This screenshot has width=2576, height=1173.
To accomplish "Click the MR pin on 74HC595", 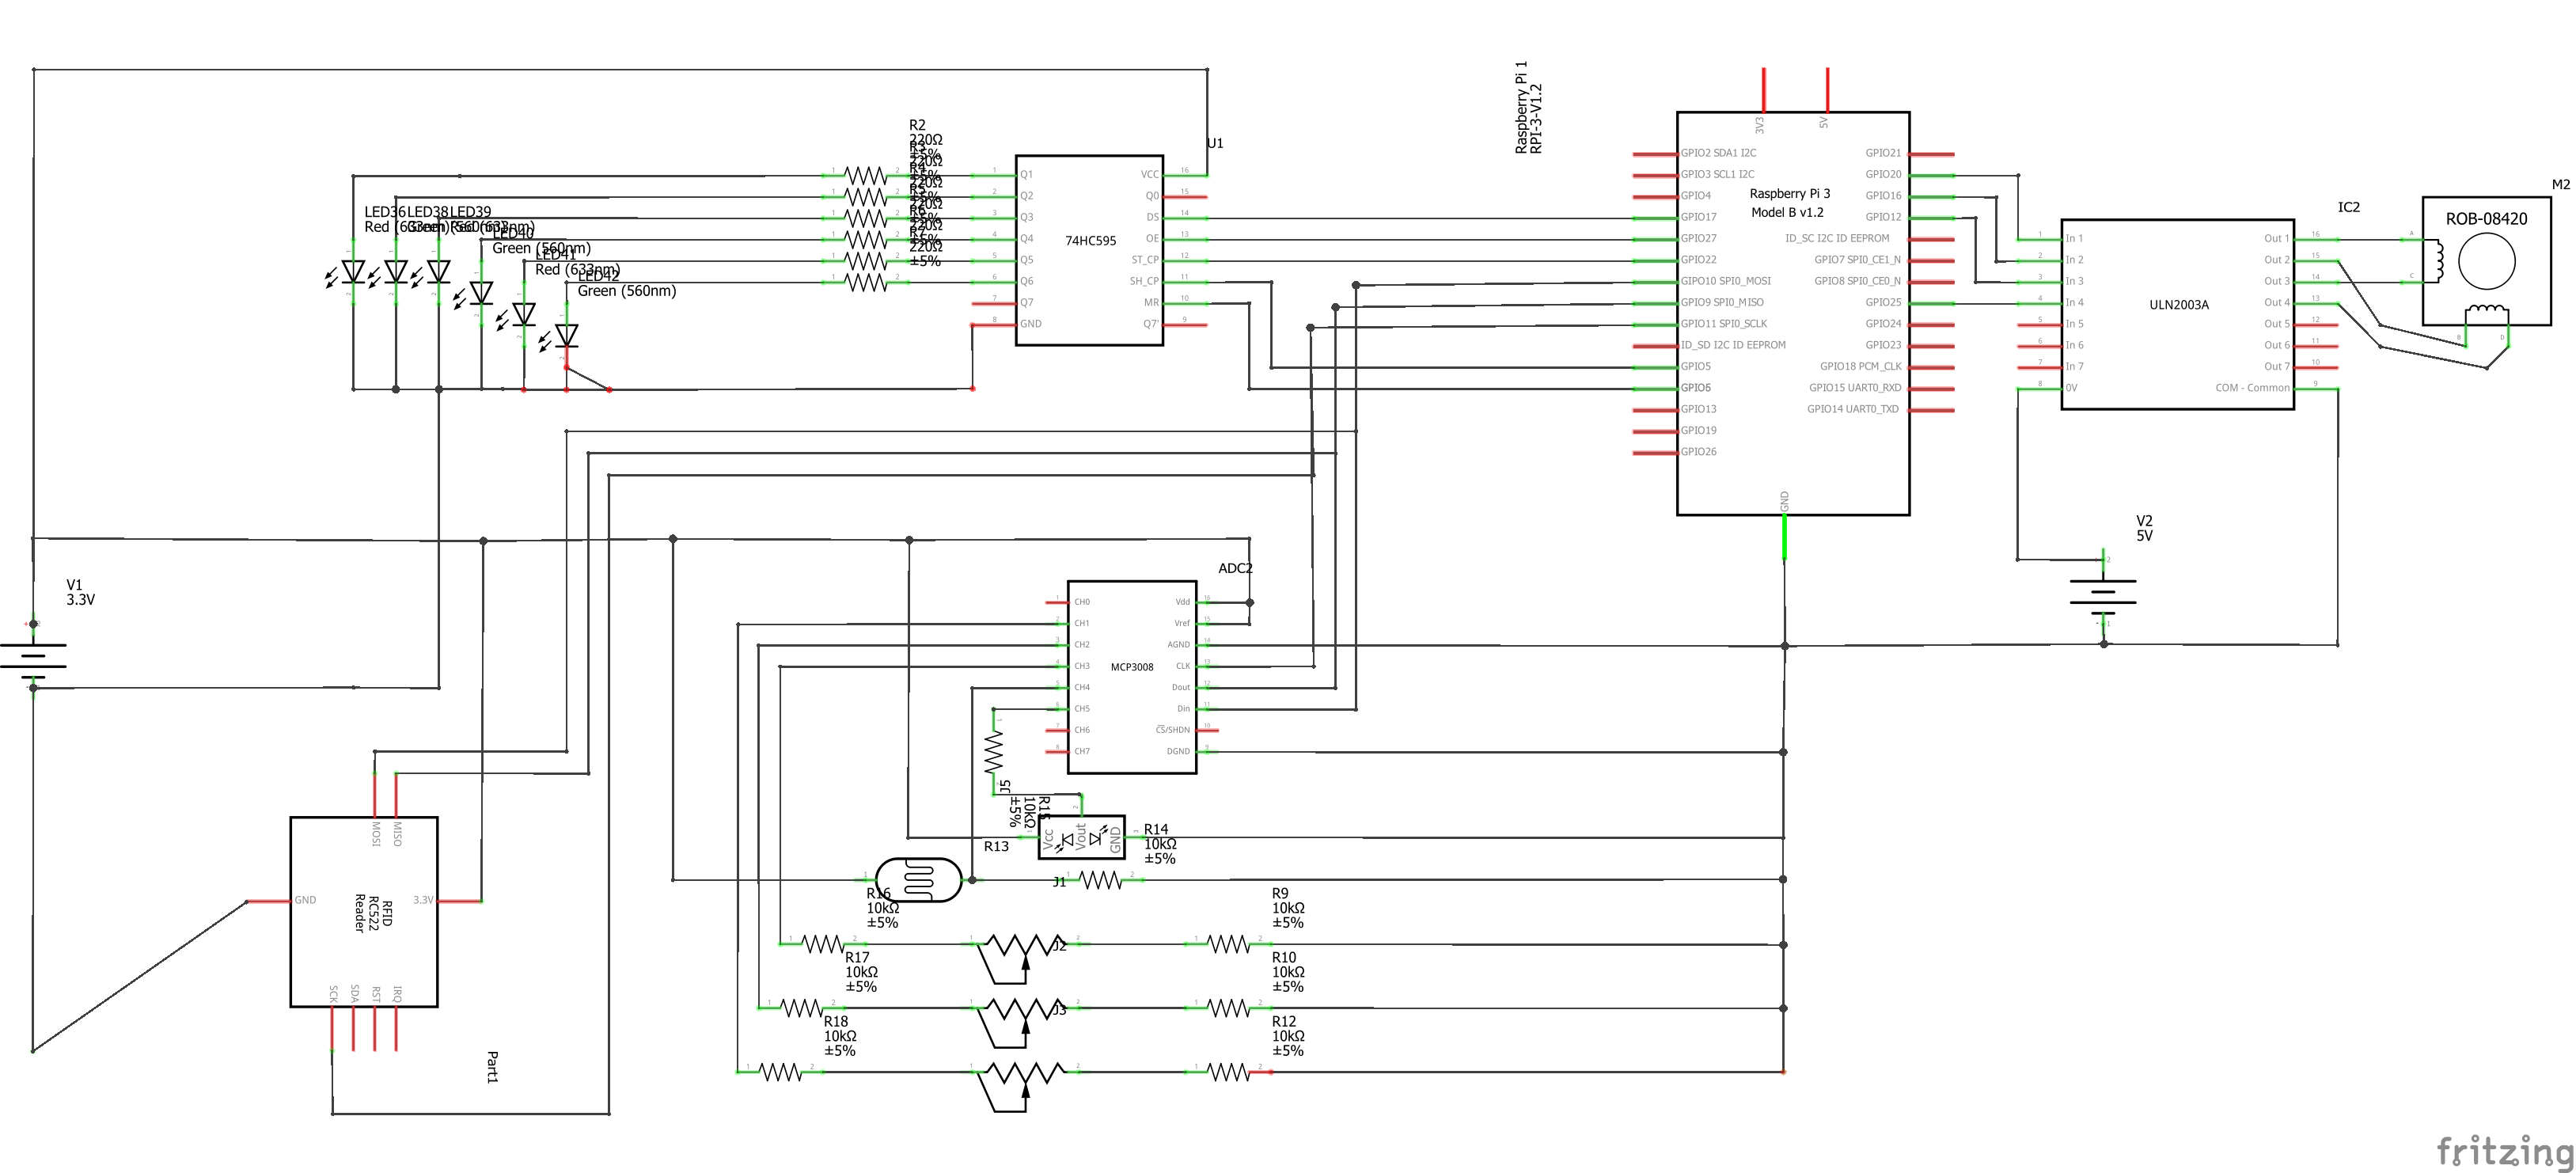I will (1152, 303).
